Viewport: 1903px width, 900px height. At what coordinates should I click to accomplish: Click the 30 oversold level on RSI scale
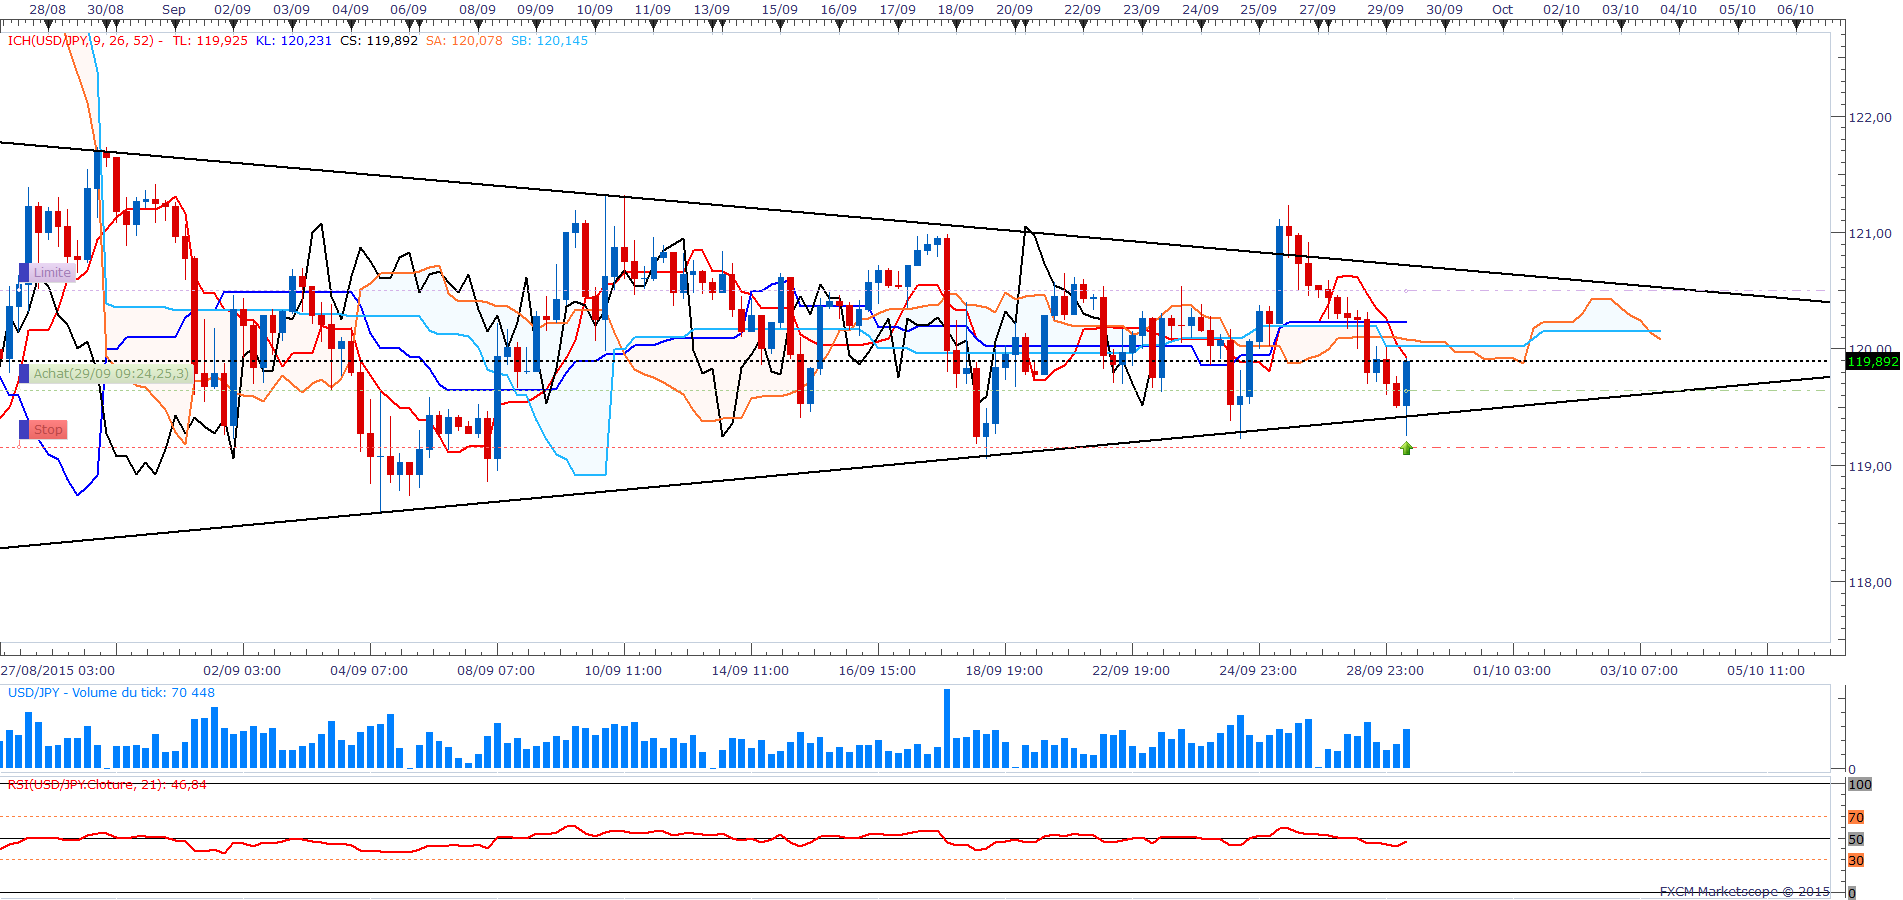[x=1856, y=861]
